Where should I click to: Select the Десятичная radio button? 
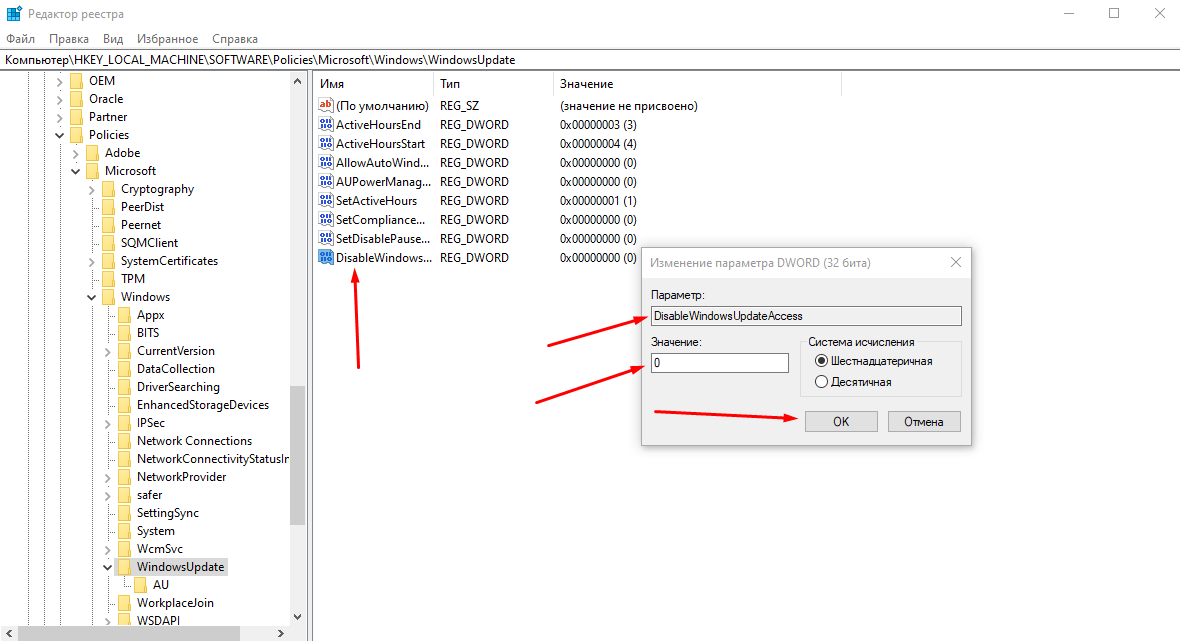822,382
